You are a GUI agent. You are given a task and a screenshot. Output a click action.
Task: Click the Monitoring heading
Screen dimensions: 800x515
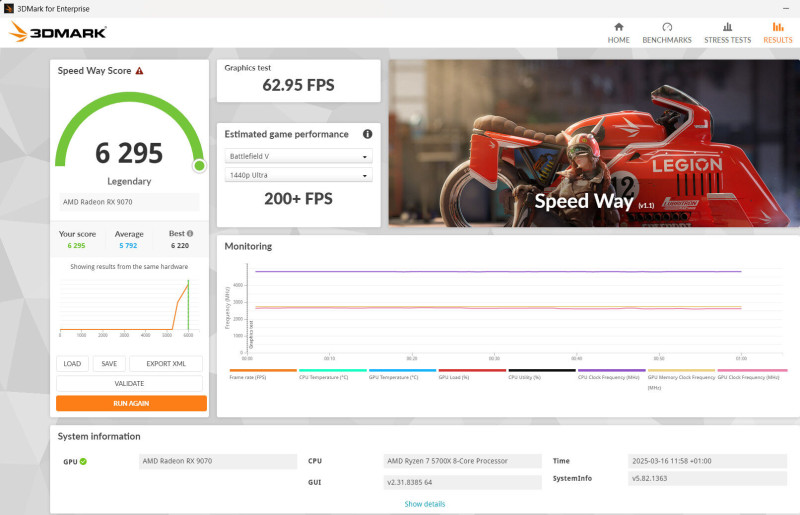coord(248,246)
